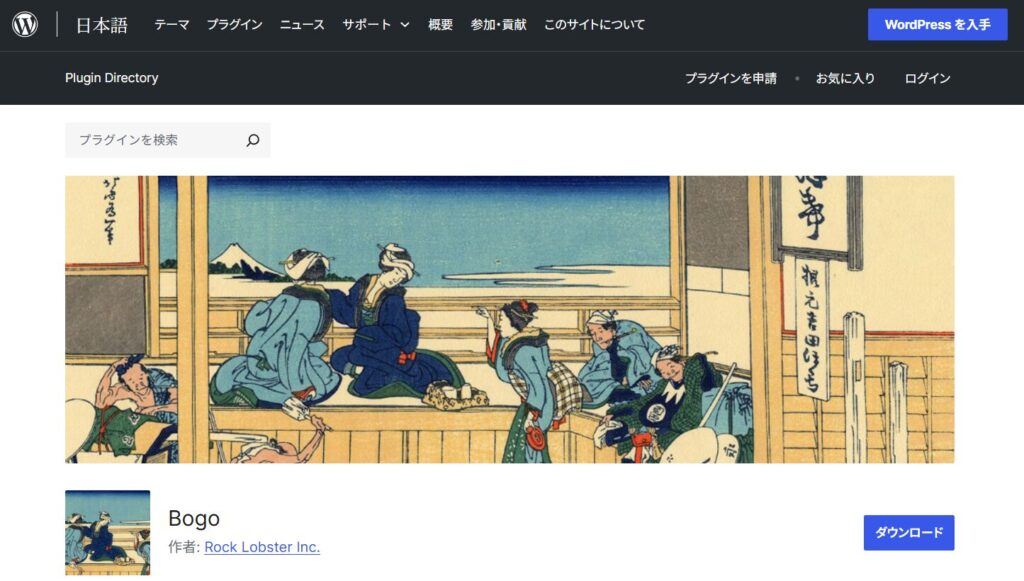Expand the サポート dropdown chevron
The height and width of the screenshot is (581, 1024).
pos(405,25)
